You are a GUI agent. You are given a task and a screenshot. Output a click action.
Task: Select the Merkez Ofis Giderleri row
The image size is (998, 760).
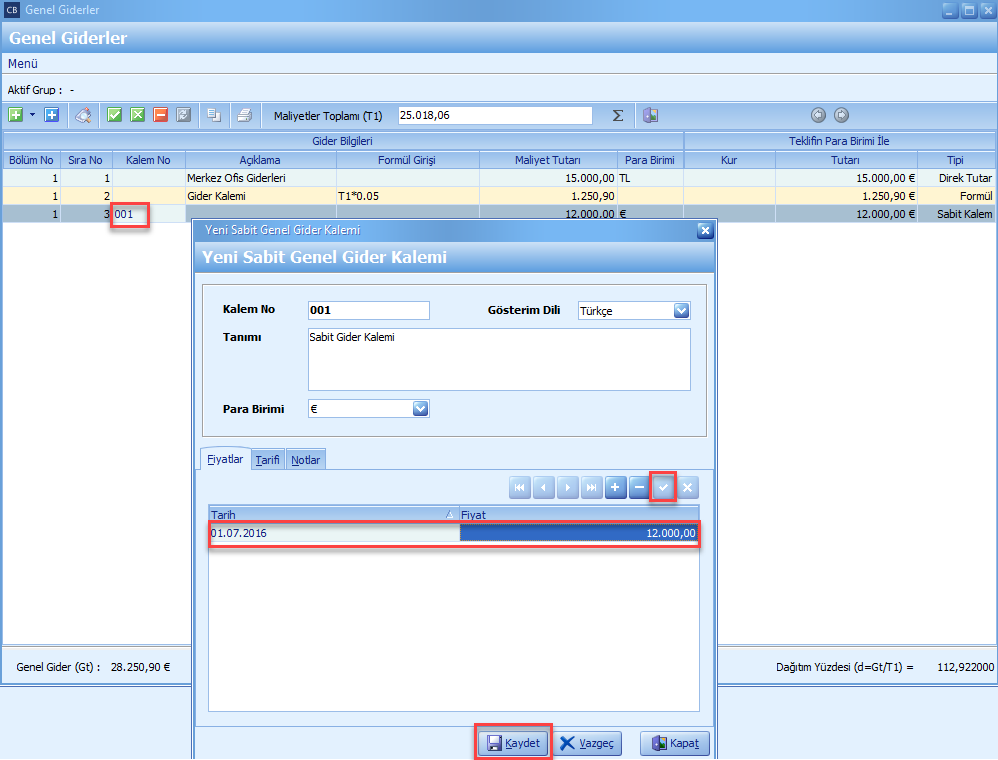pyautogui.click(x=260, y=177)
